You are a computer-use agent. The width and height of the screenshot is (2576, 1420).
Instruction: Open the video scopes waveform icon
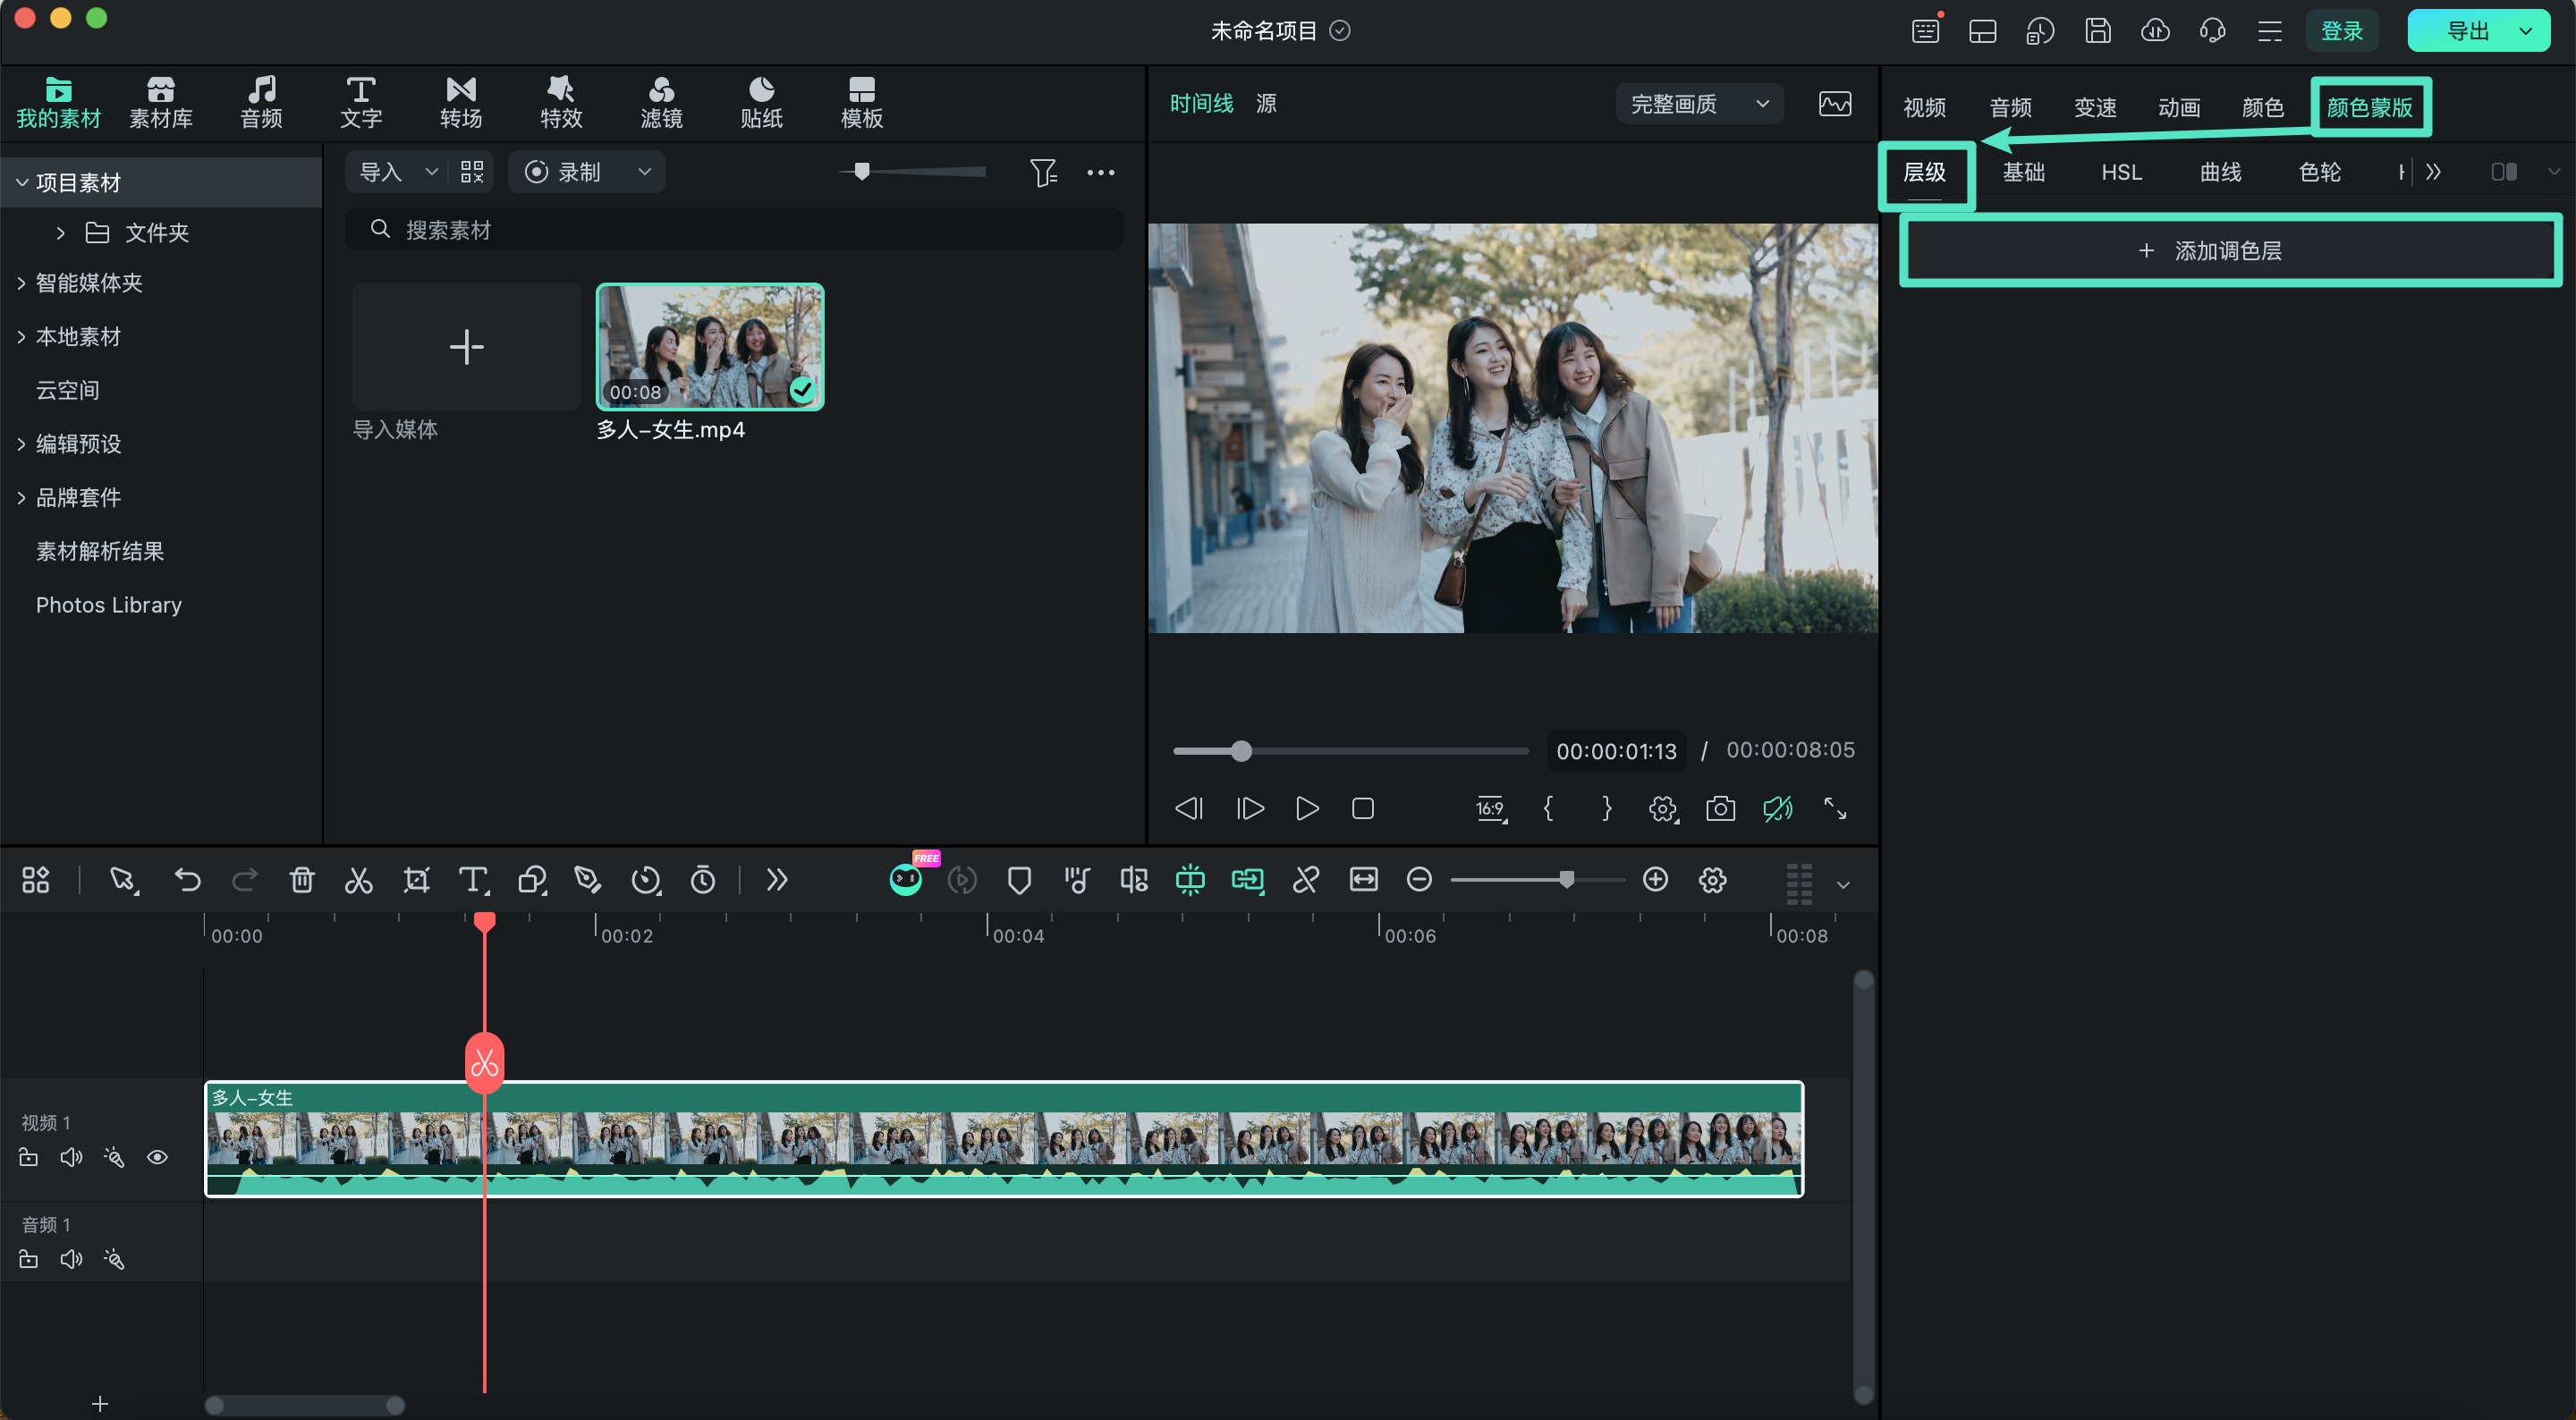[x=1835, y=104]
